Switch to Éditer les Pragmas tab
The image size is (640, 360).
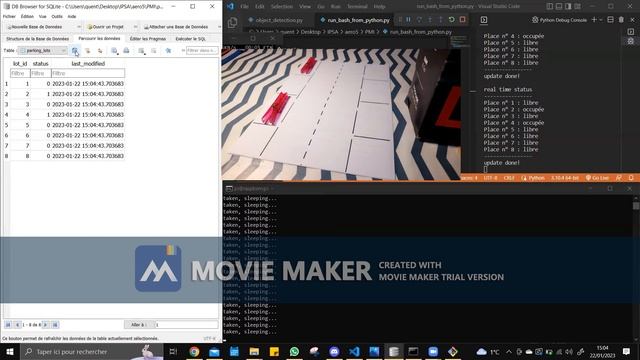(x=148, y=39)
